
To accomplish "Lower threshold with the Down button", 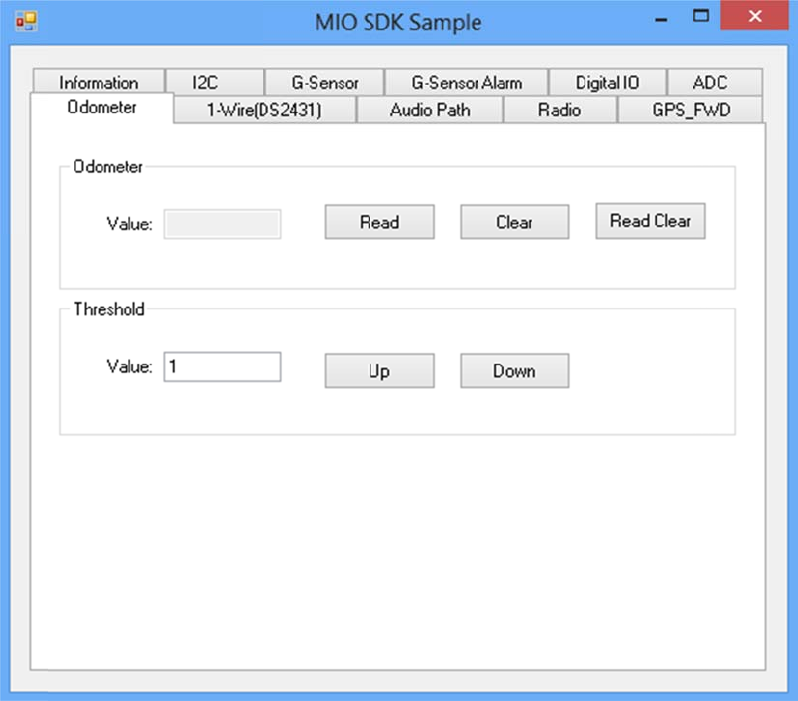I will coord(515,371).
